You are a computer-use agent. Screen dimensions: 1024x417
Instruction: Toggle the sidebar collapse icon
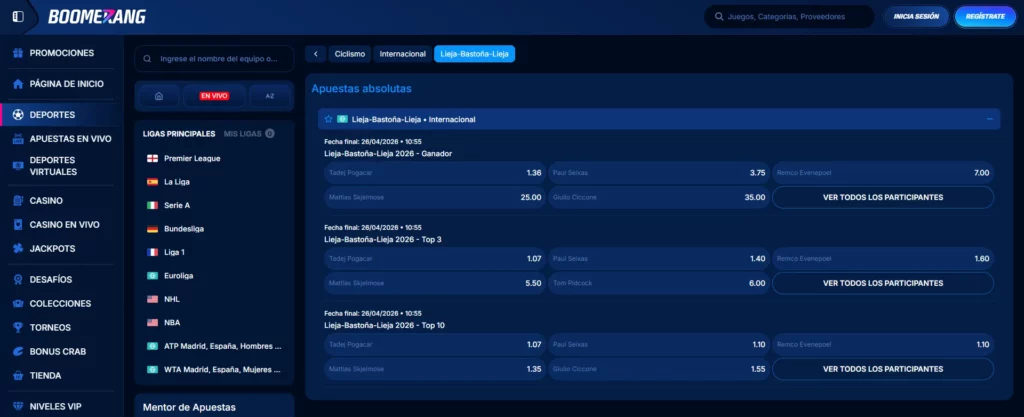(x=18, y=16)
